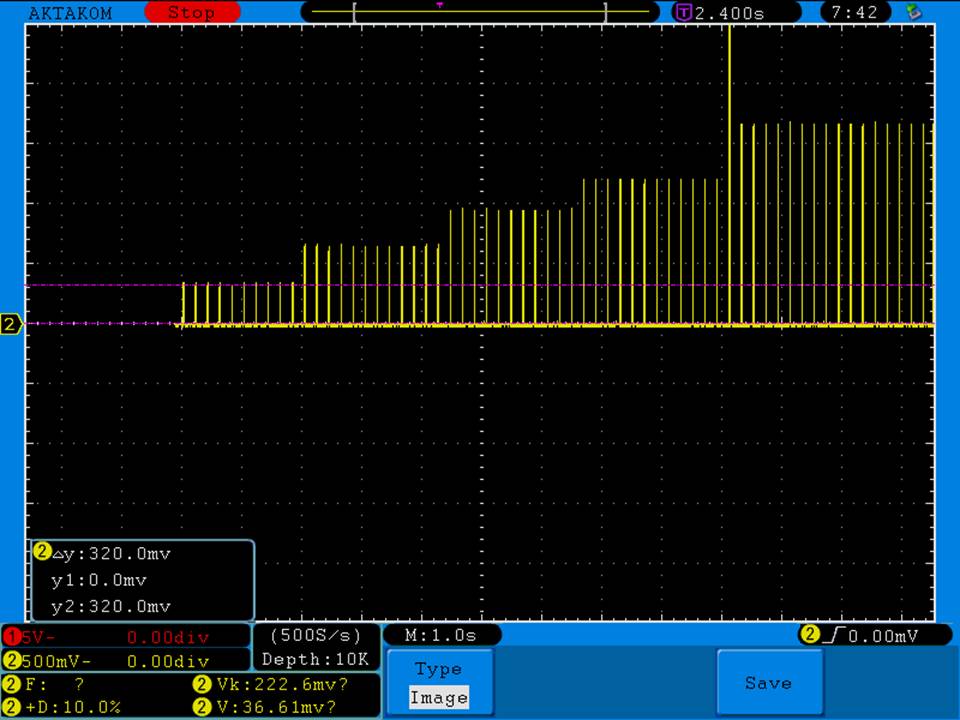
Task: Toggle the red Stop run status indicator
Action: [192, 13]
